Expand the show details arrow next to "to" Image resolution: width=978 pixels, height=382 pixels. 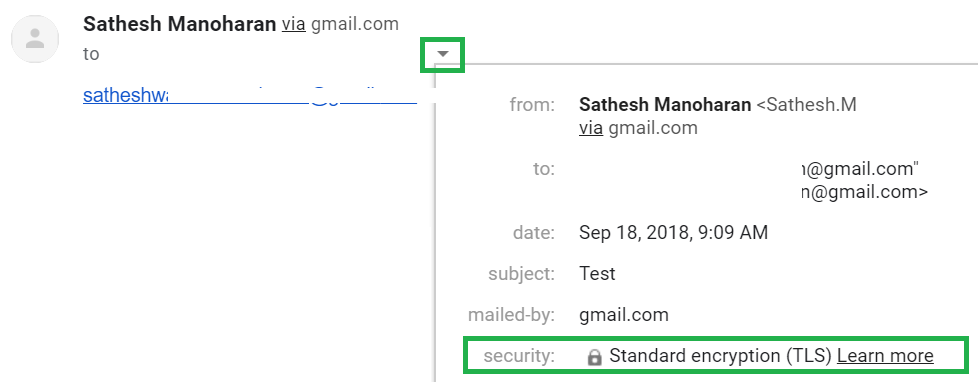tap(443, 54)
